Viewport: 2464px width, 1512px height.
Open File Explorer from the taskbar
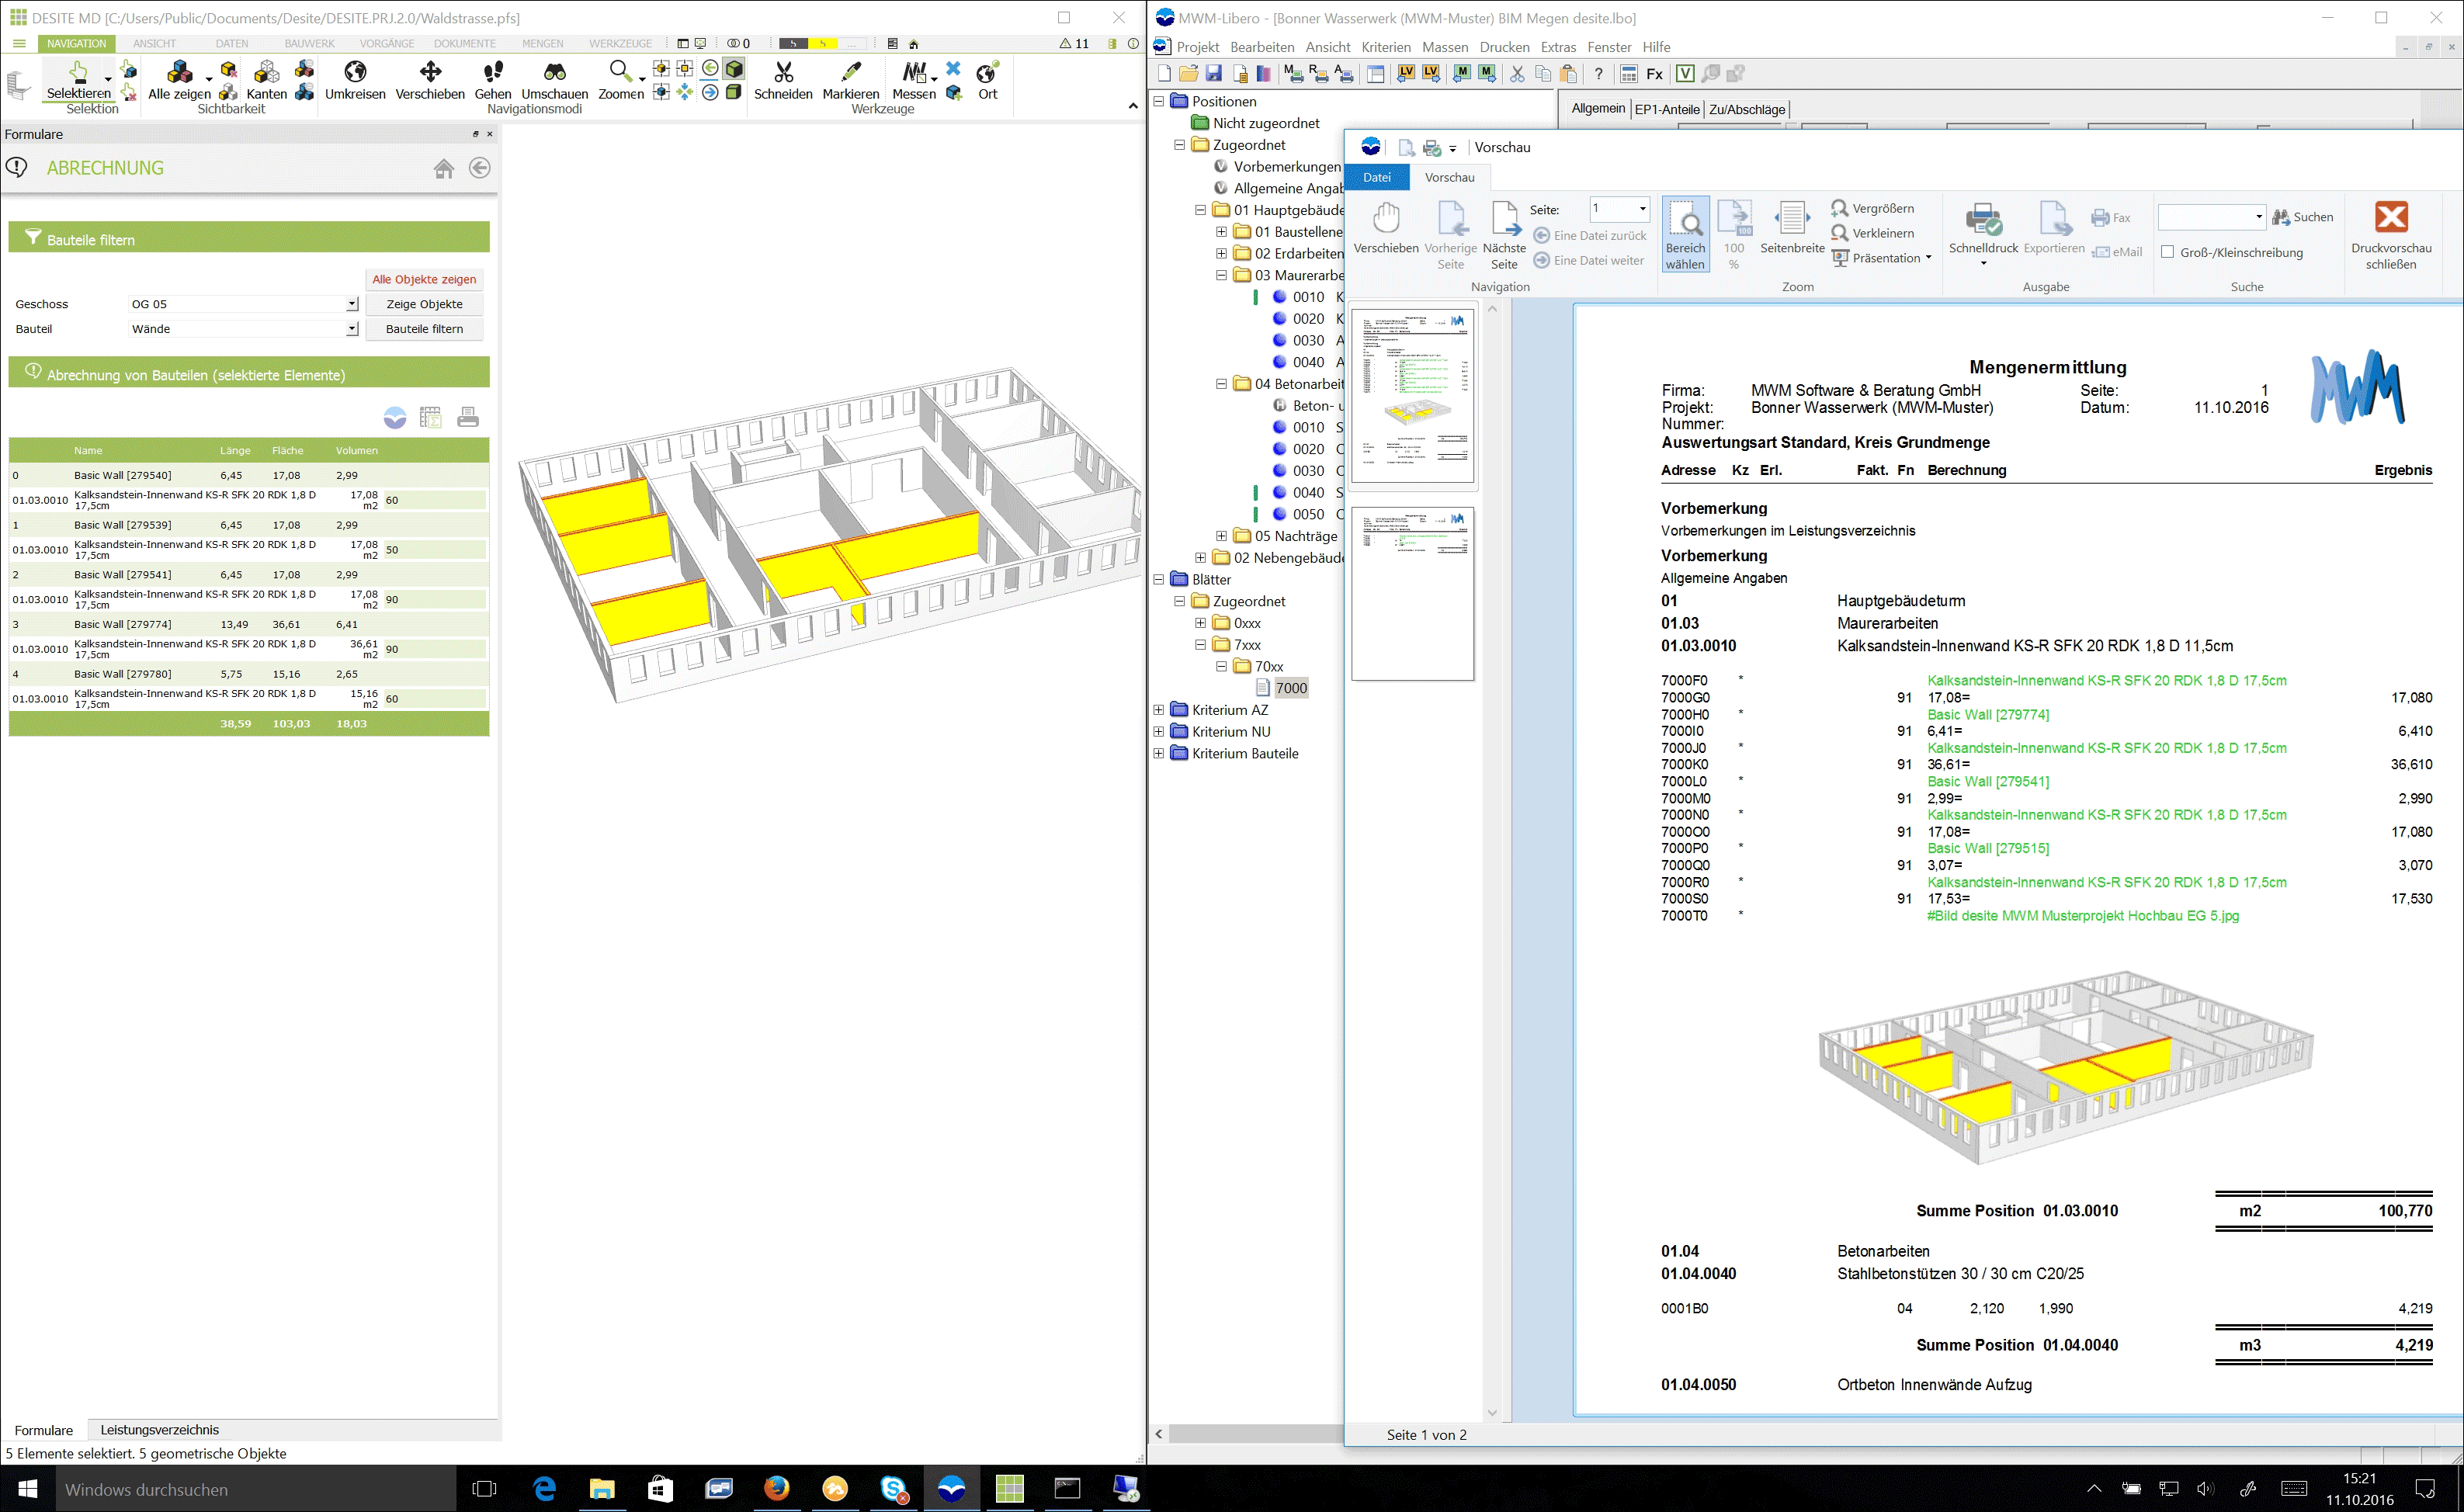tap(602, 1489)
